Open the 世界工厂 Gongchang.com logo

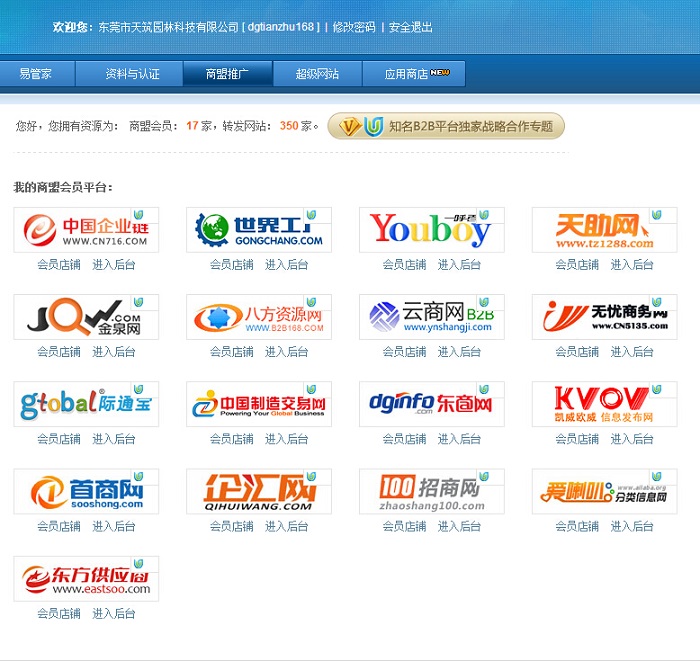pyautogui.click(x=258, y=230)
